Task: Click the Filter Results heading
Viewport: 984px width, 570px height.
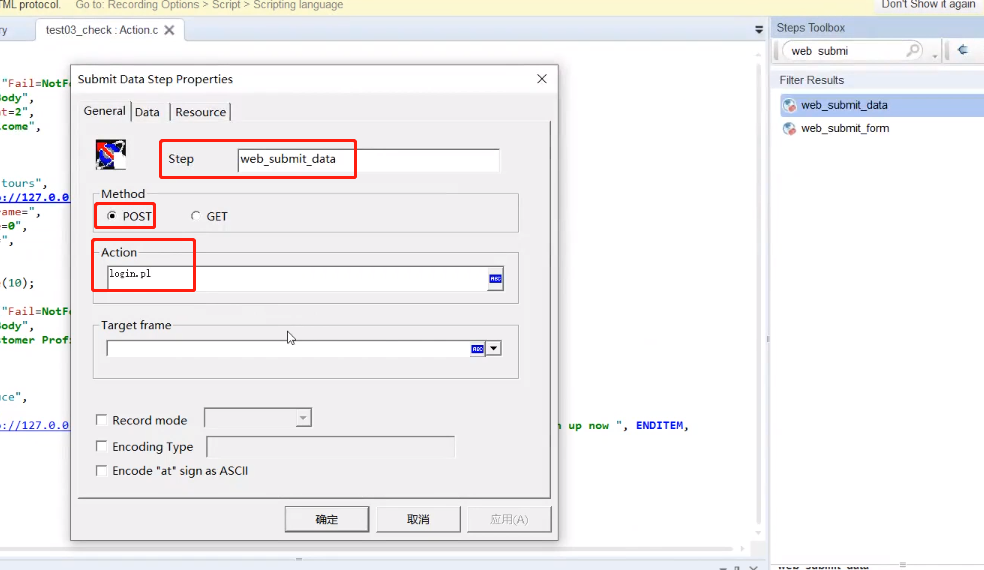Action: 811,80
